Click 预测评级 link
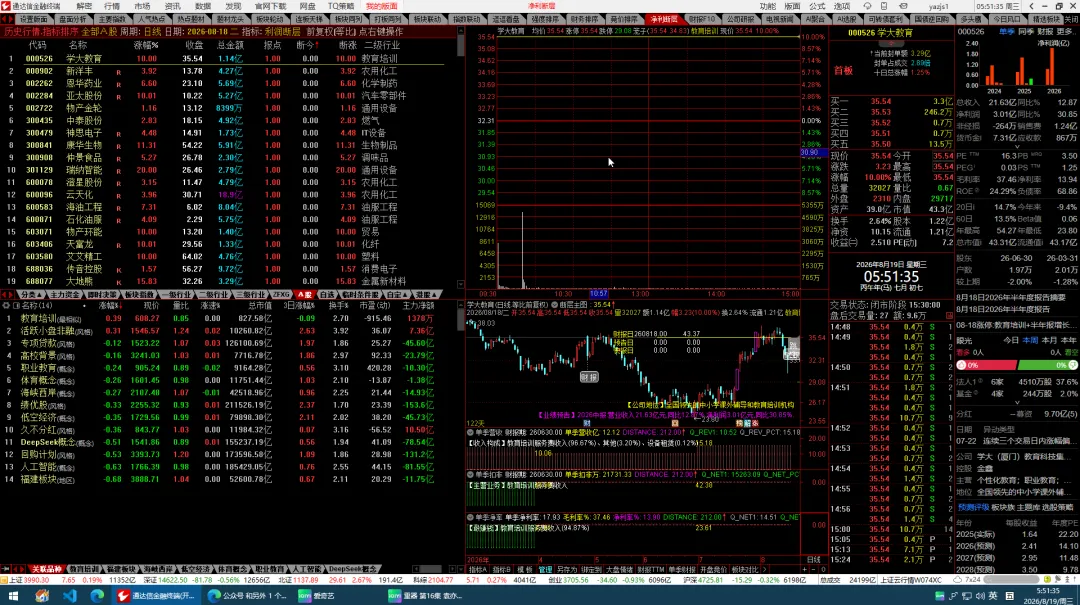This screenshot has height=605, width=1080. coord(973,507)
